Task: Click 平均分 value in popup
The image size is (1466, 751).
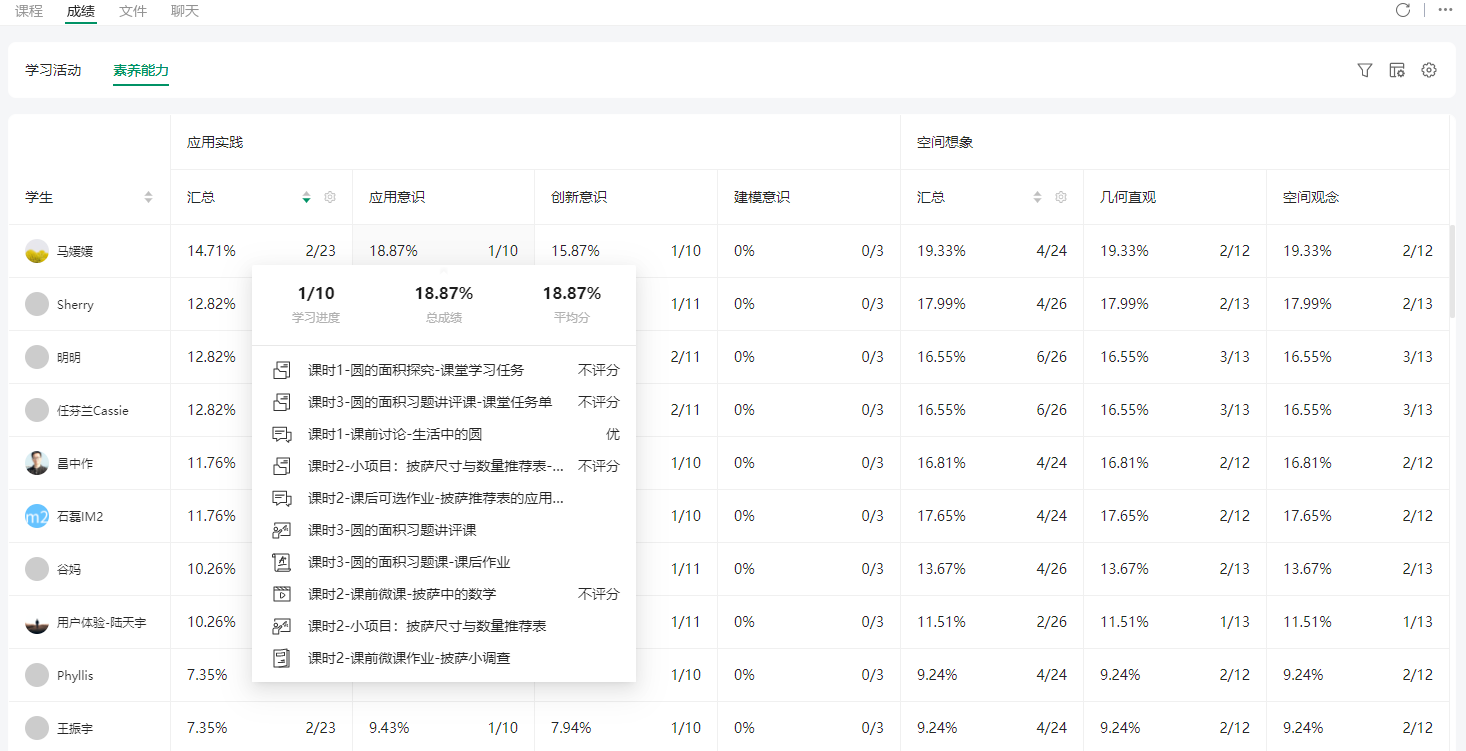Action: [572, 294]
